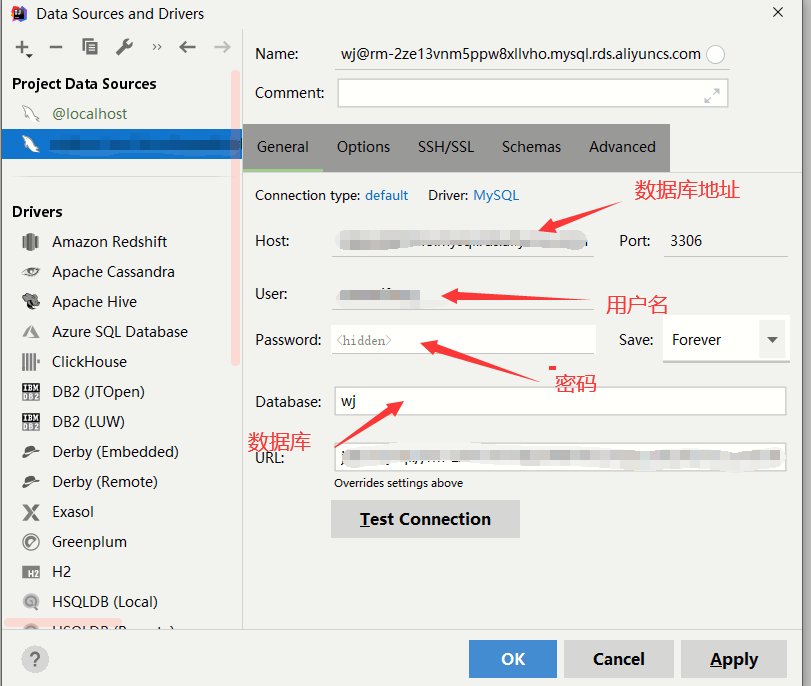
Task: Open the Save password Forever dropdown
Action: point(726,340)
